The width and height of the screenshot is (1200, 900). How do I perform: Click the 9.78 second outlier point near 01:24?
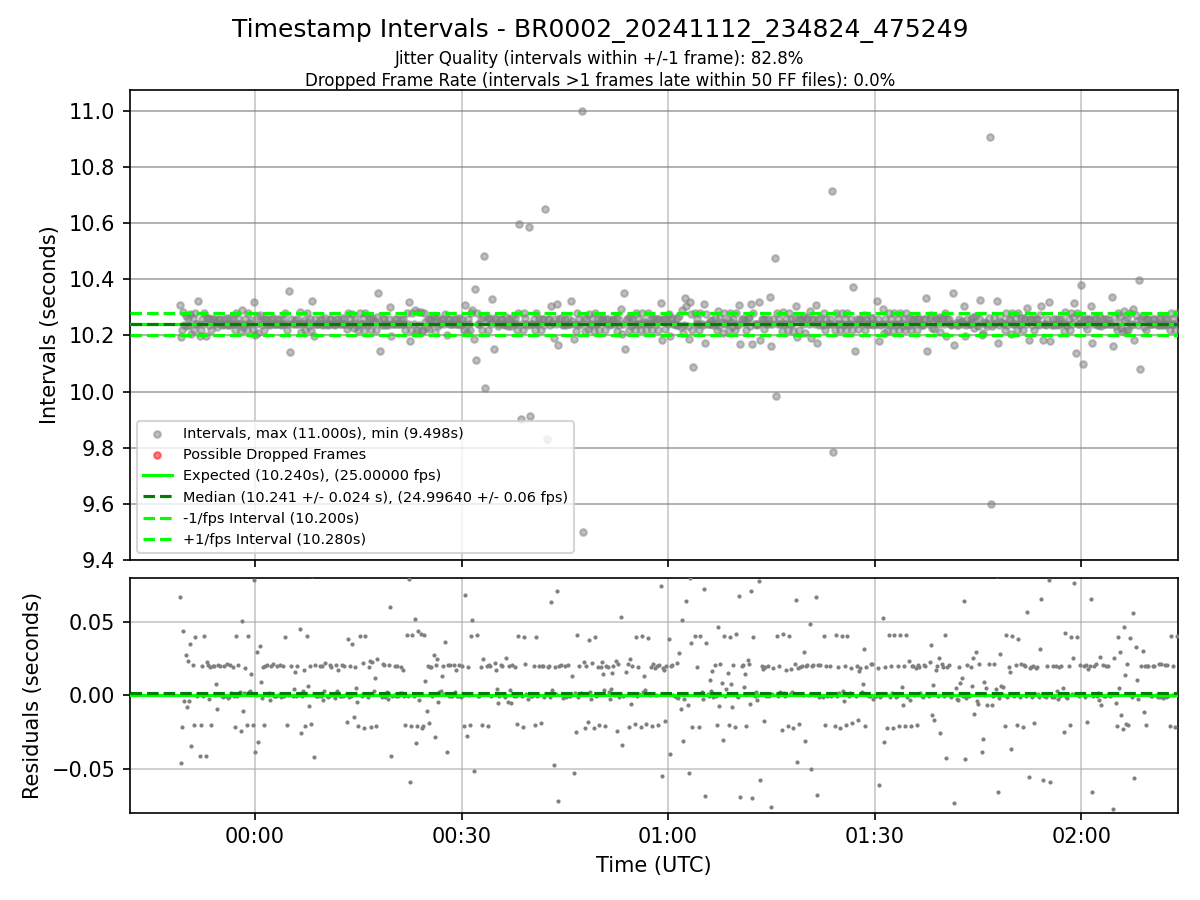coord(833,452)
